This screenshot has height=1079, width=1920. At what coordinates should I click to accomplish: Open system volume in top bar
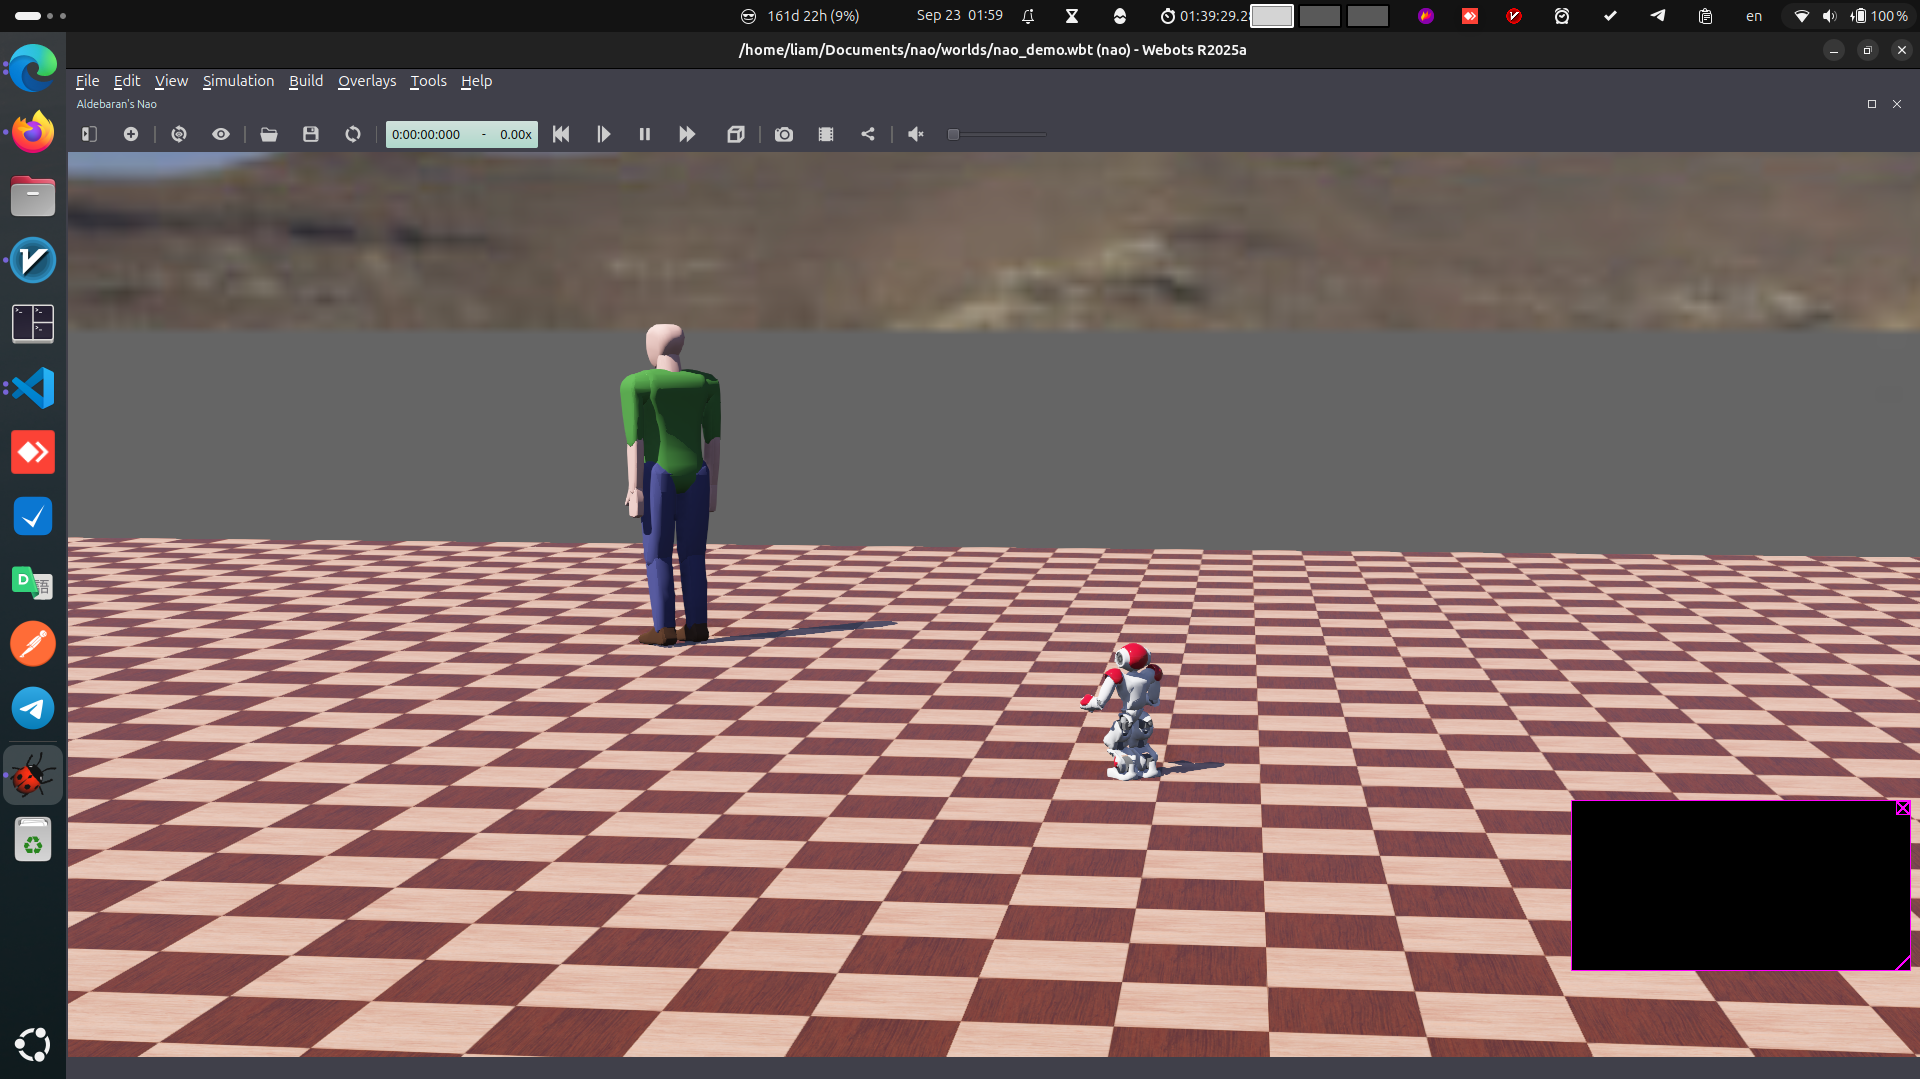click(1829, 16)
